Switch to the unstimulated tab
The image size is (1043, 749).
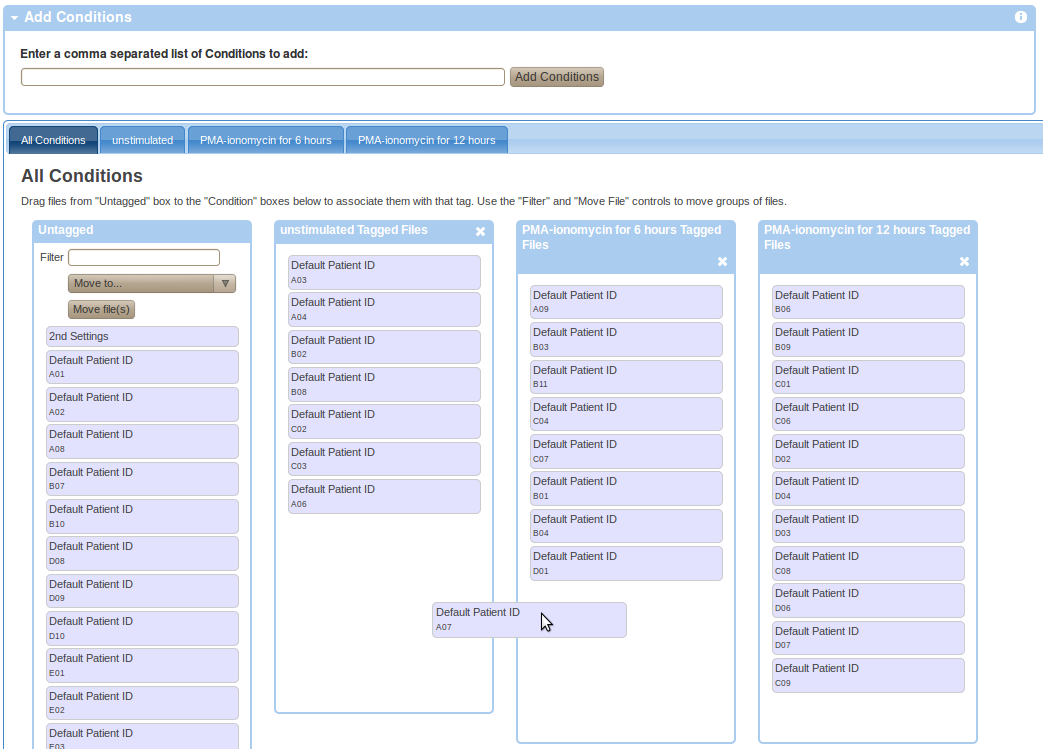(x=142, y=140)
